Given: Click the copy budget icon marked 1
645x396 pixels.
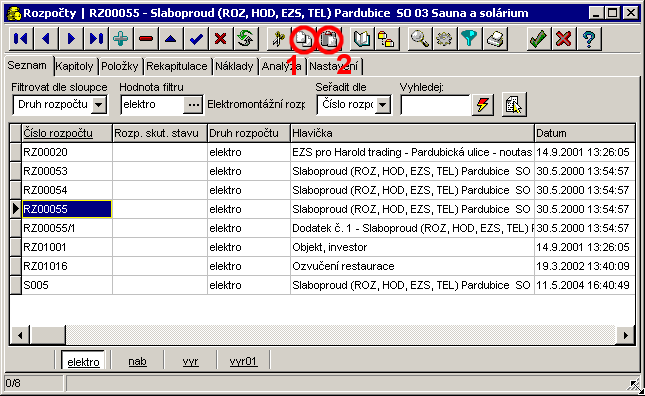Looking at the screenshot, I should pos(304,39).
